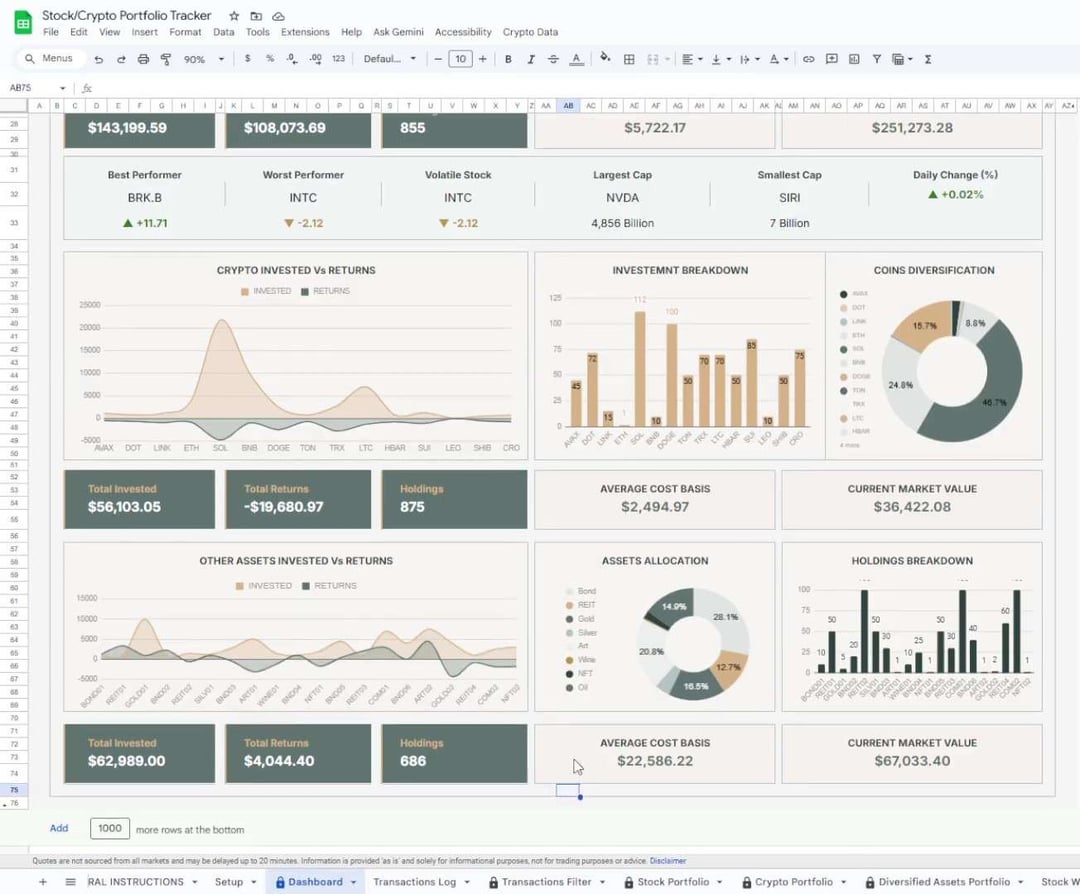This screenshot has width=1080, height=894.
Task: Switch to the Transactions Log sheet tab
Action: point(414,882)
